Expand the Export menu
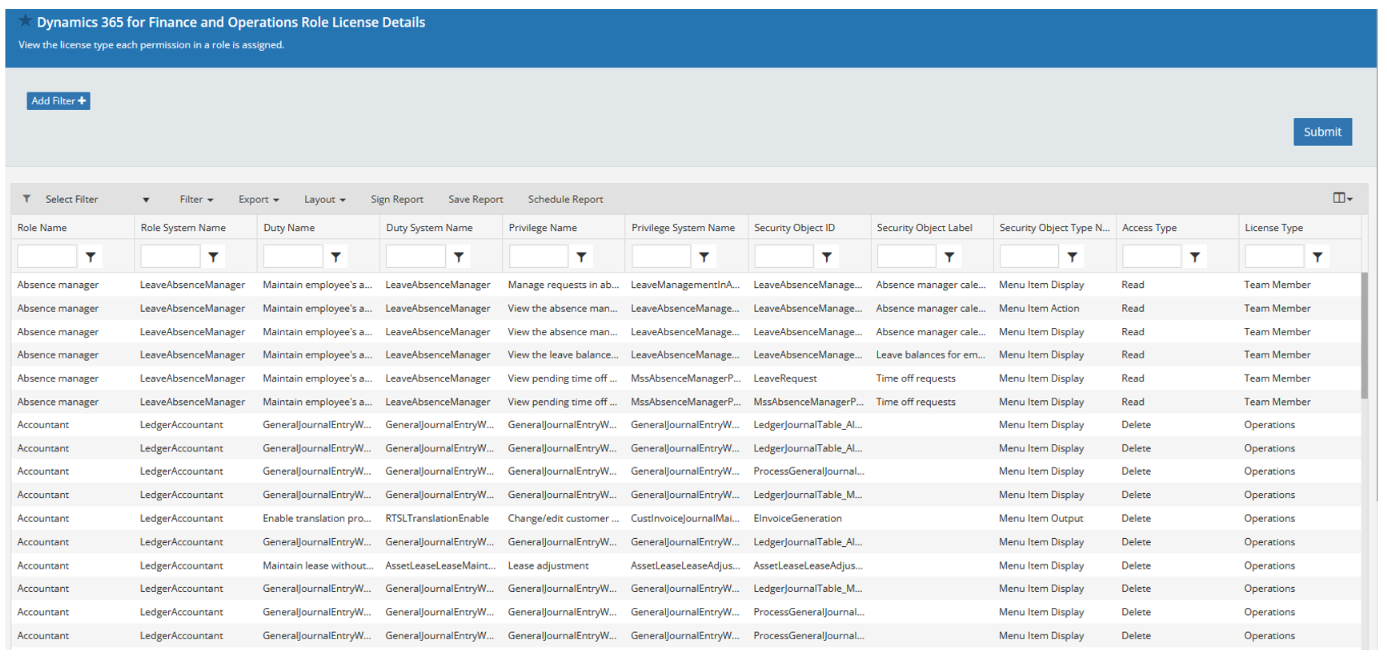This screenshot has height=664, width=1387. click(259, 199)
